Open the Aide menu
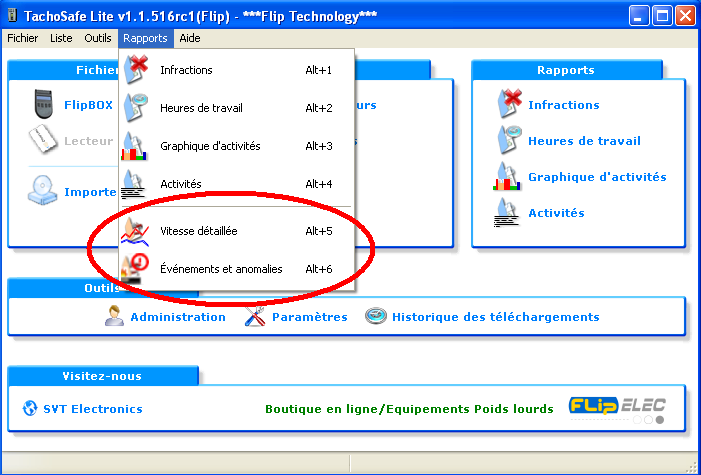Viewport: 701px width, 475px height. (x=189, y=38)
